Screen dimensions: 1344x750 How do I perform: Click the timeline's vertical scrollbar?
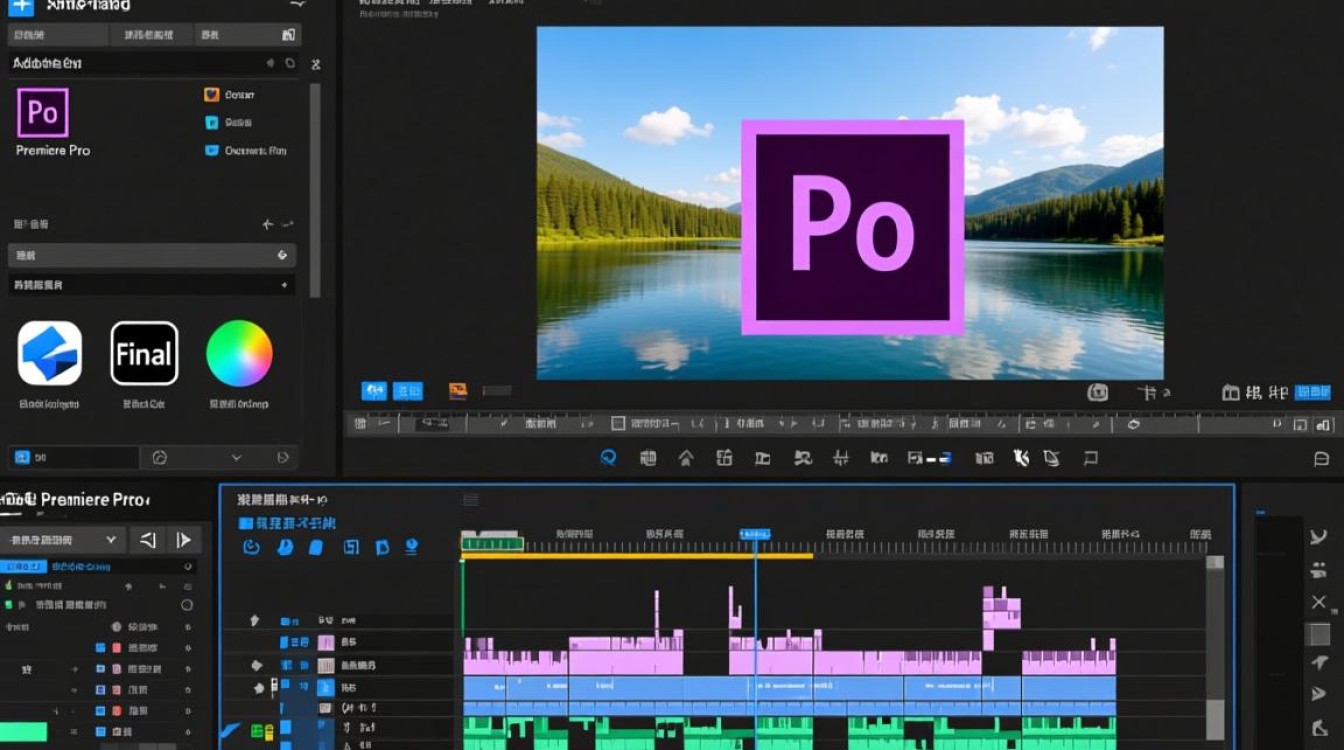[1215, 650]
